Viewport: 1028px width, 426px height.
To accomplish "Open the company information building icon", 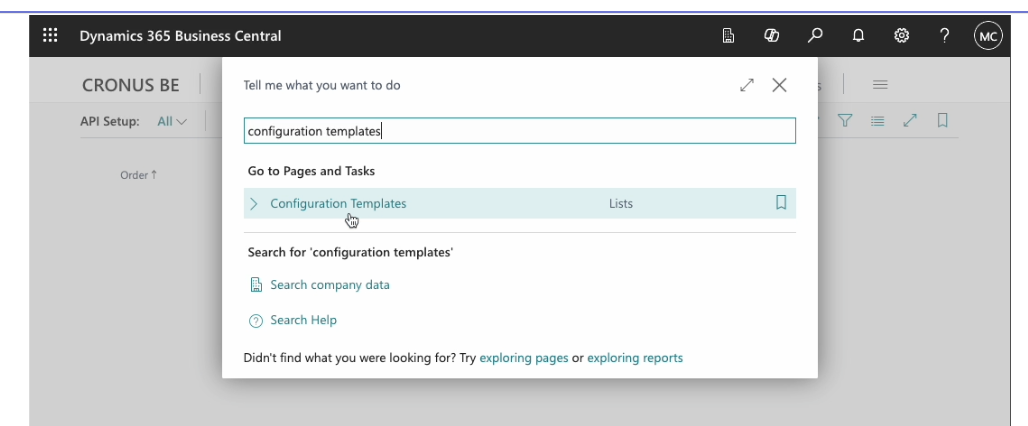I will 728,36.
